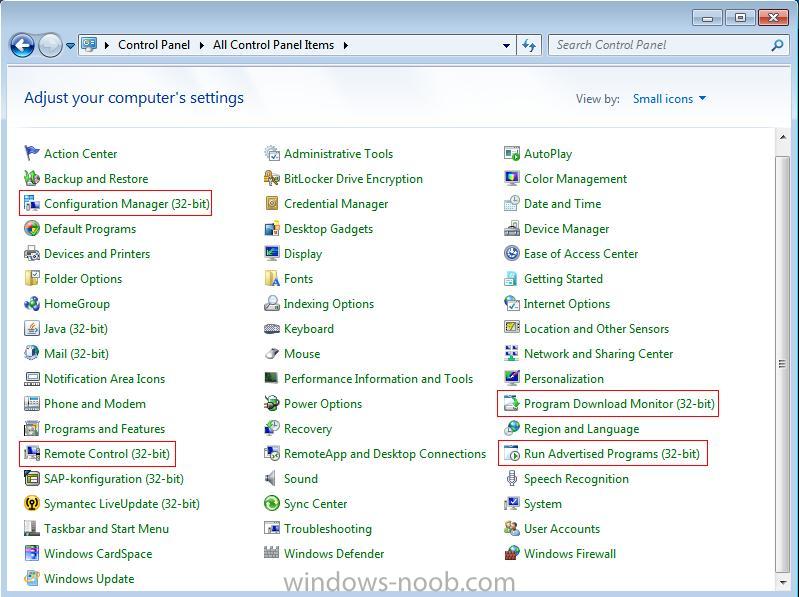Open the Personalization link

564,378
